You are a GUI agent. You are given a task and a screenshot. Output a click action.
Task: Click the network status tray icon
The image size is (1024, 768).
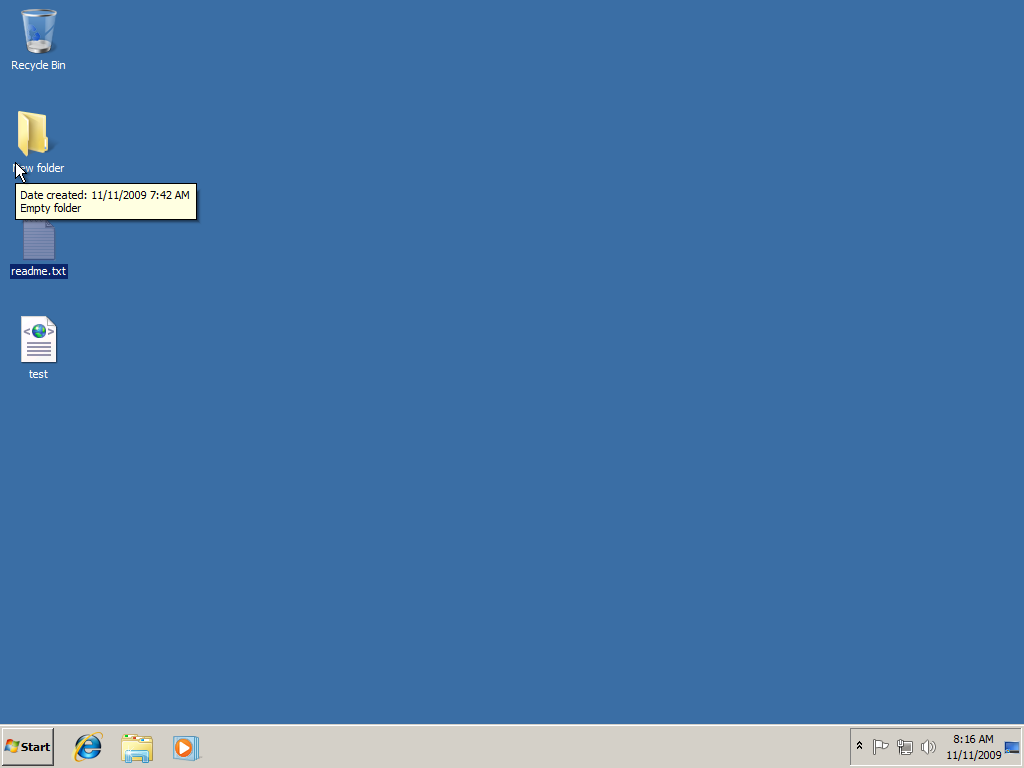pyautogui.click(x=904, y=746)
